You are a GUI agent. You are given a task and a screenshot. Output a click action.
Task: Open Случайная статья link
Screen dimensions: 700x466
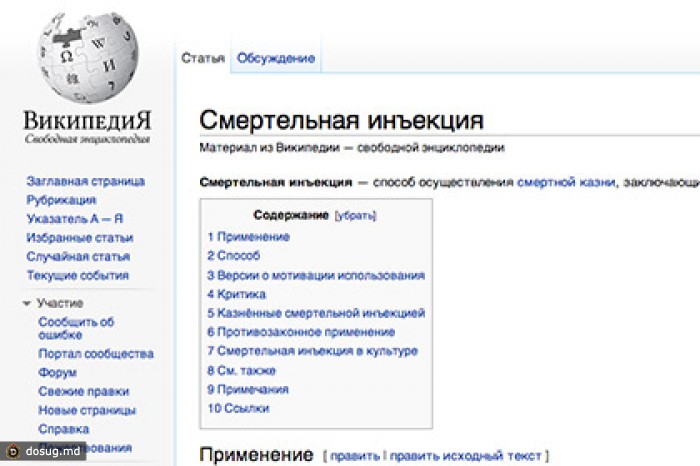(78, 257)
